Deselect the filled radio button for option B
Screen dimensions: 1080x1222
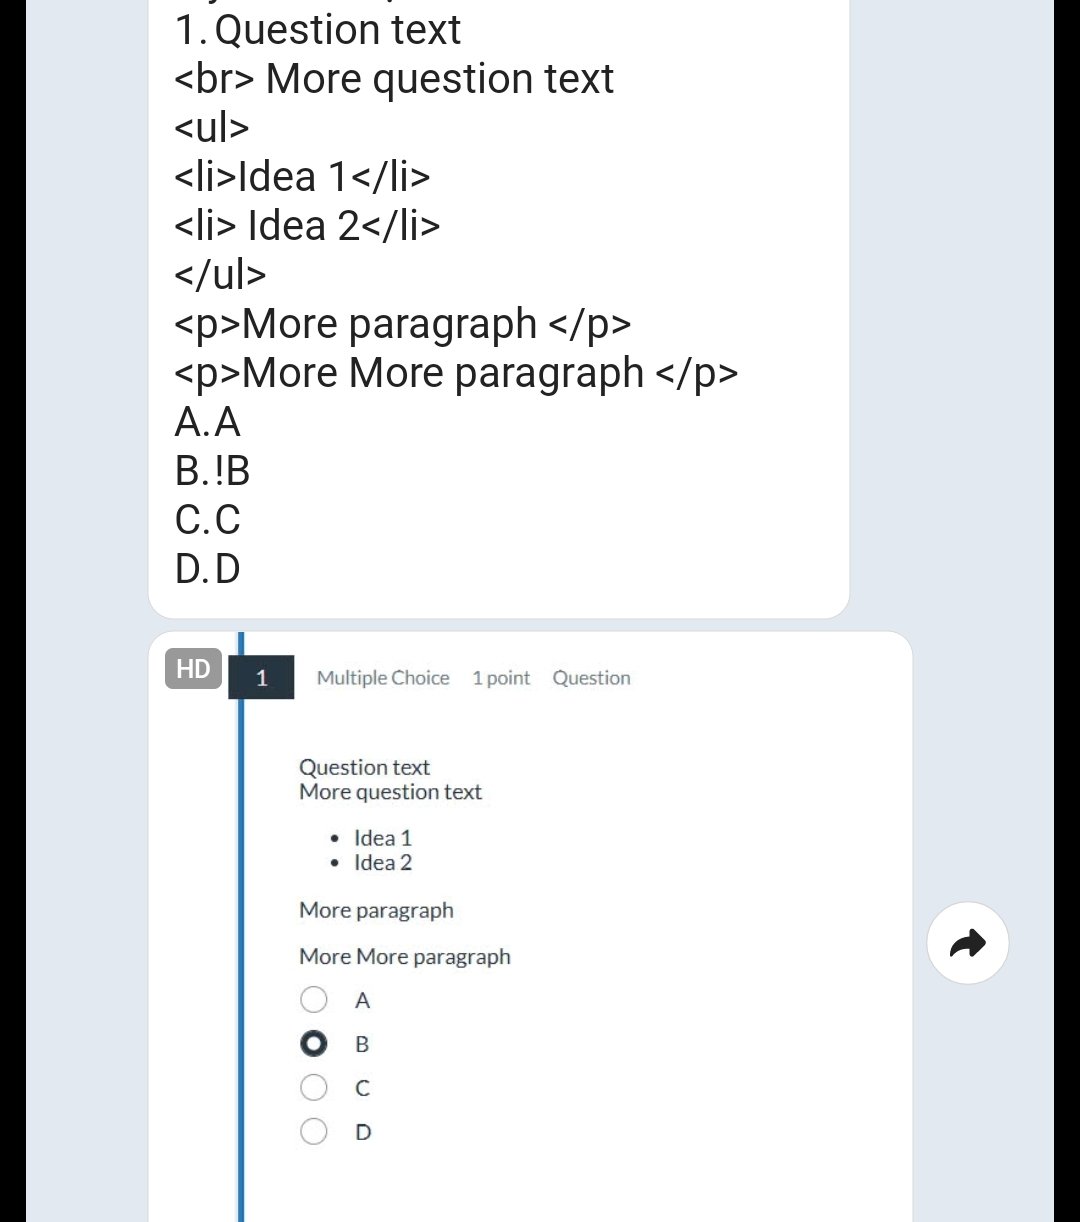(x=313, y=1043)
